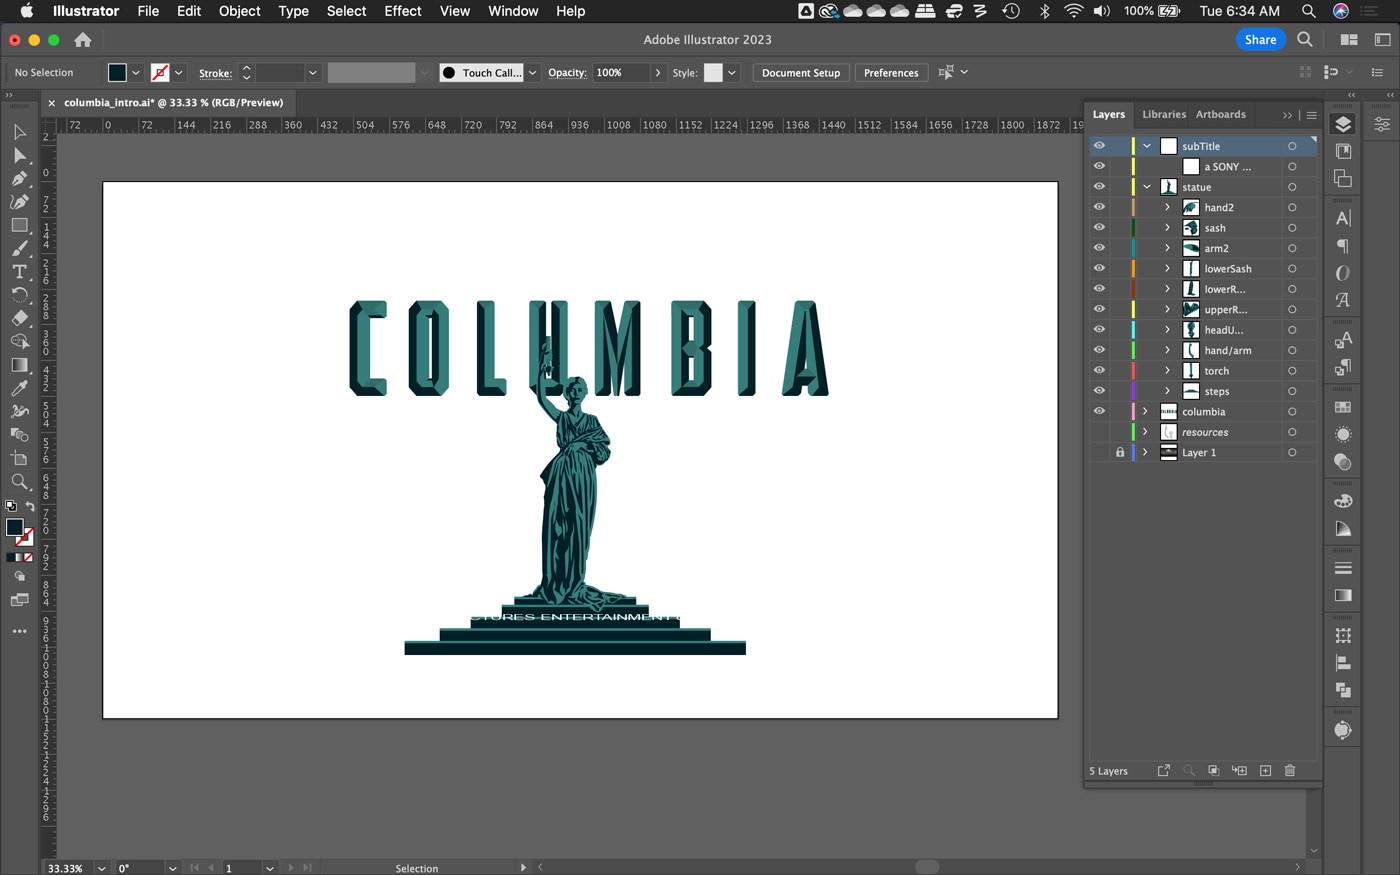
Task: Open zoom level dropdown in status bar
Action: [101, 868]
